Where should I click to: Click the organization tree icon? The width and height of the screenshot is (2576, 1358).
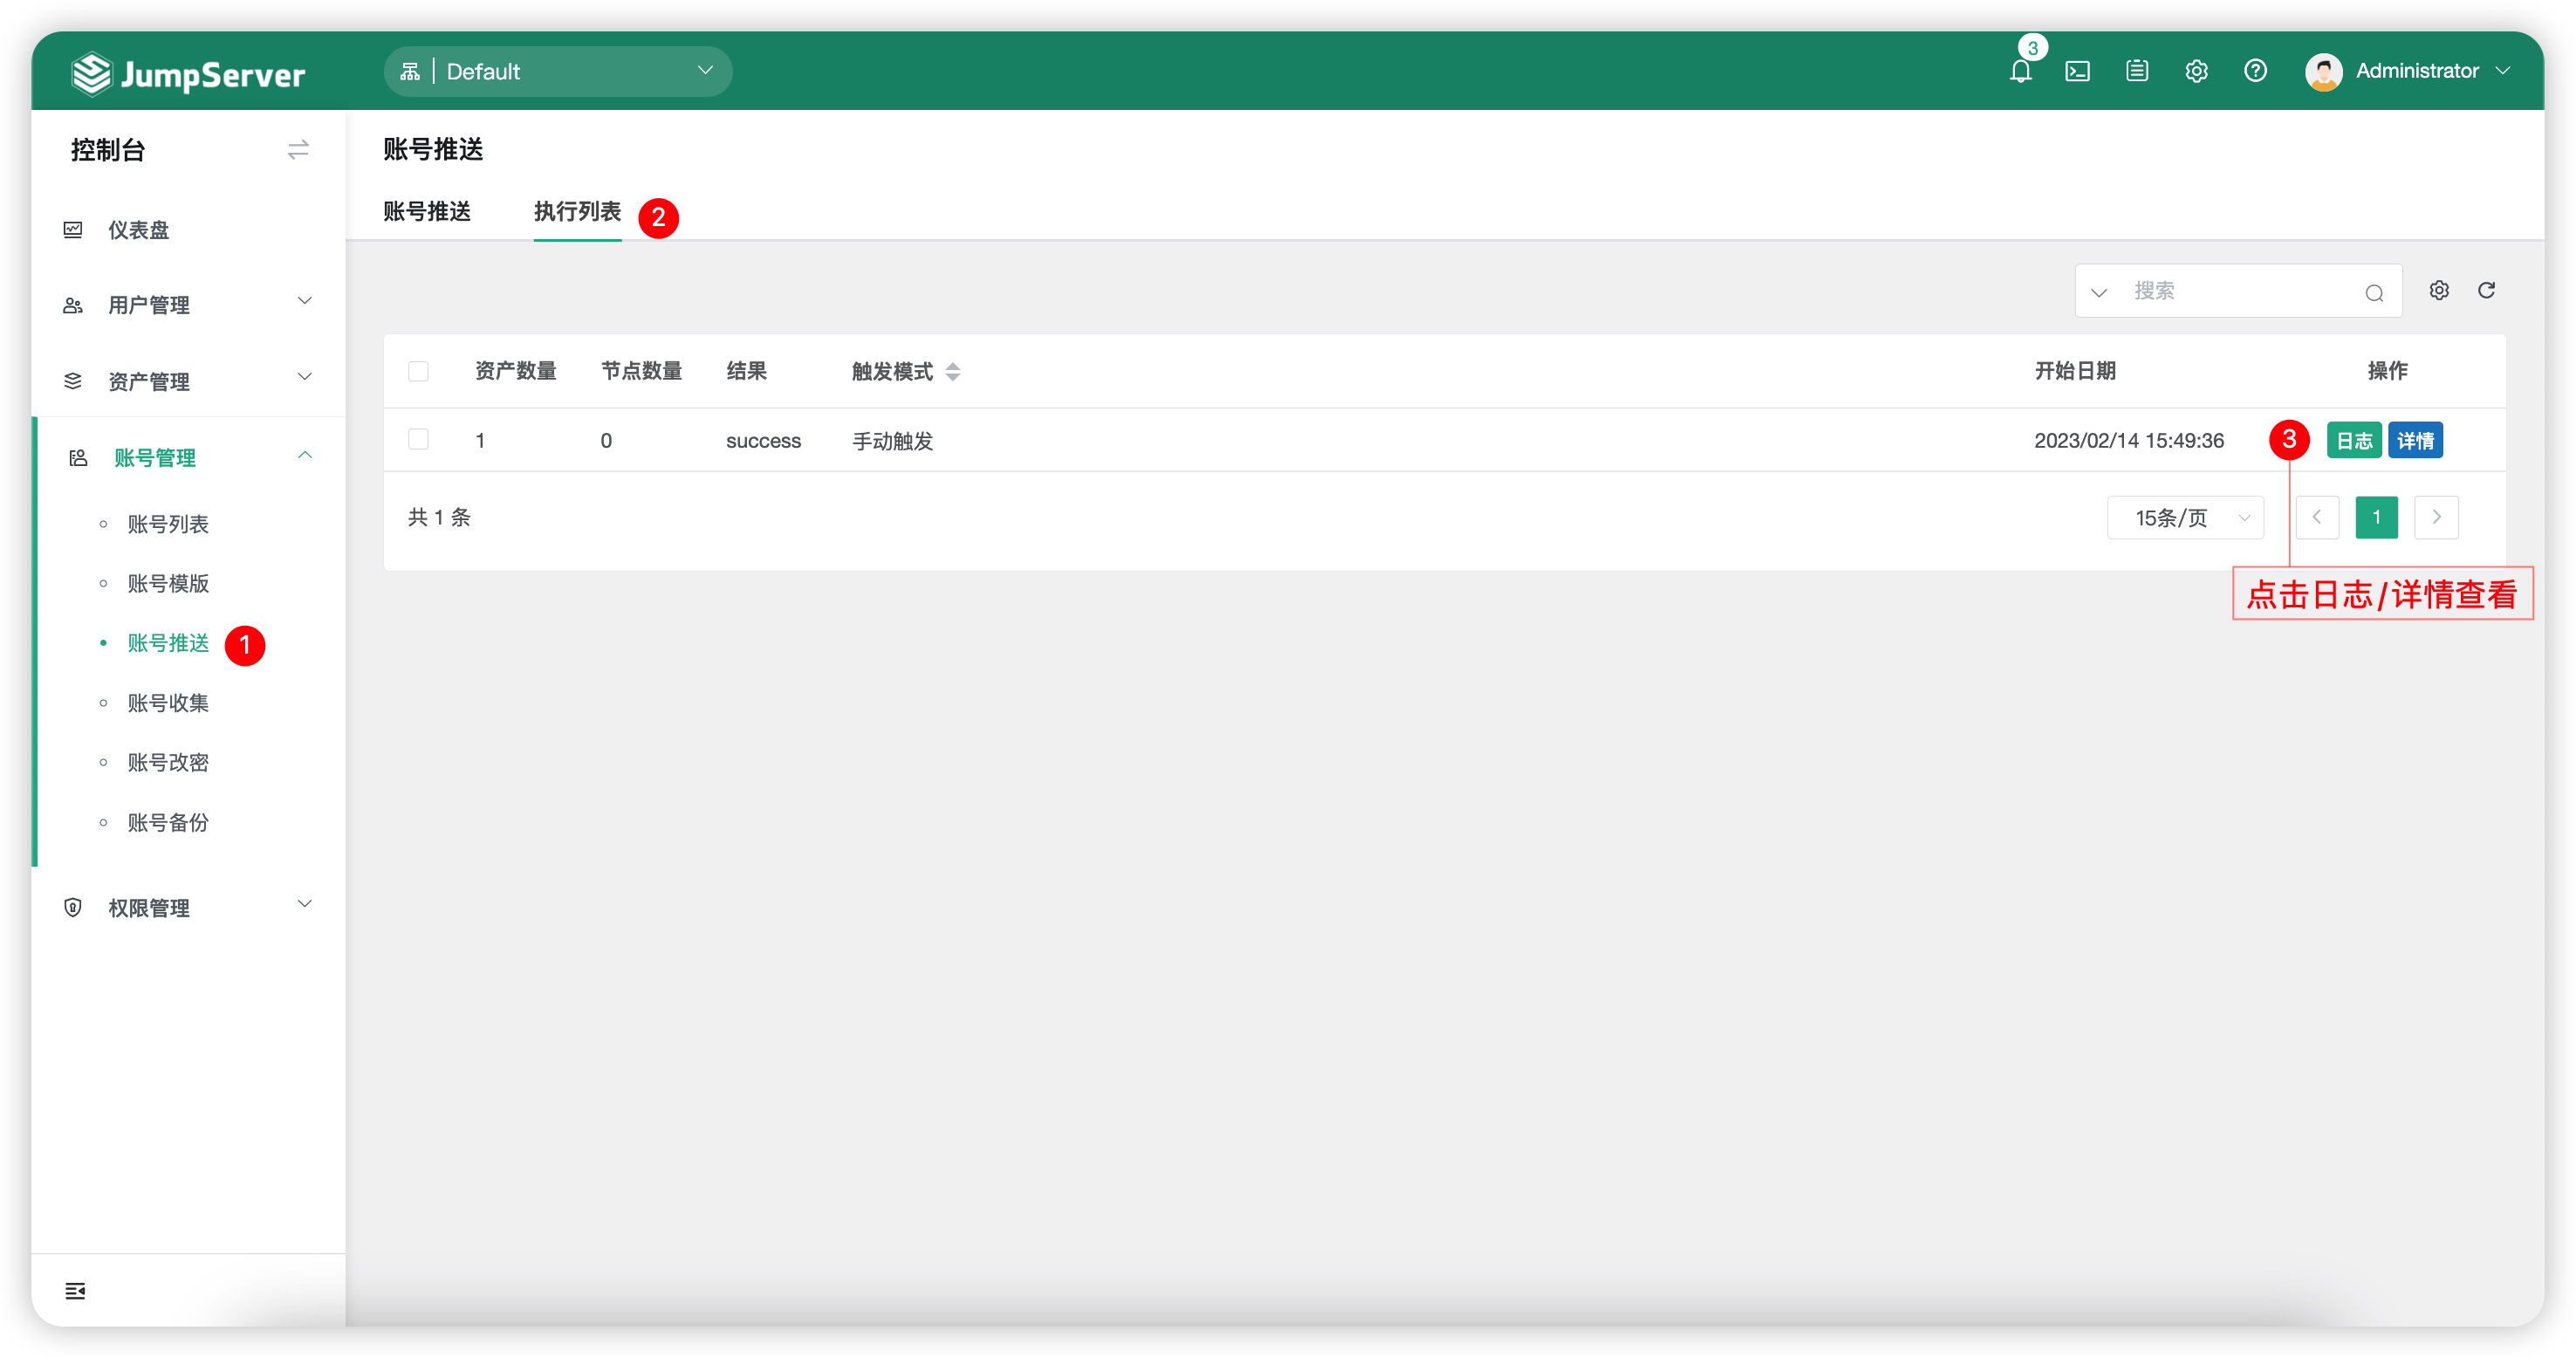point(410,71)
